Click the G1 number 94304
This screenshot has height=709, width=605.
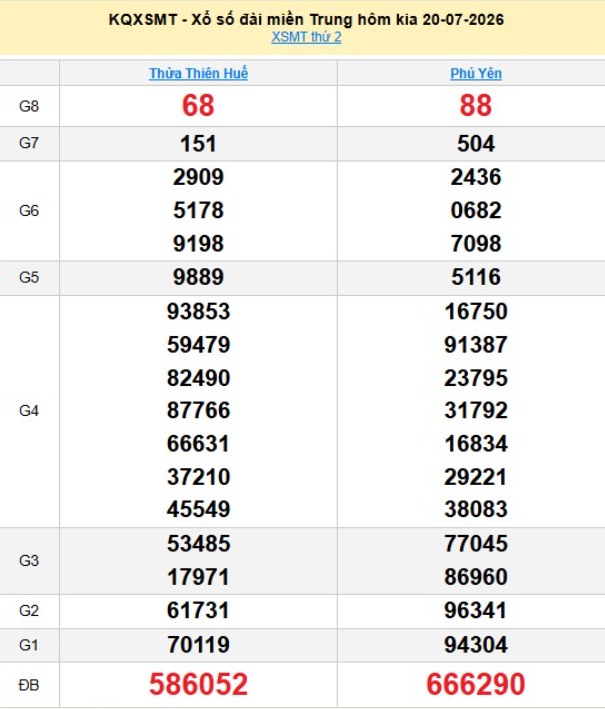click(x=476, y=644)
